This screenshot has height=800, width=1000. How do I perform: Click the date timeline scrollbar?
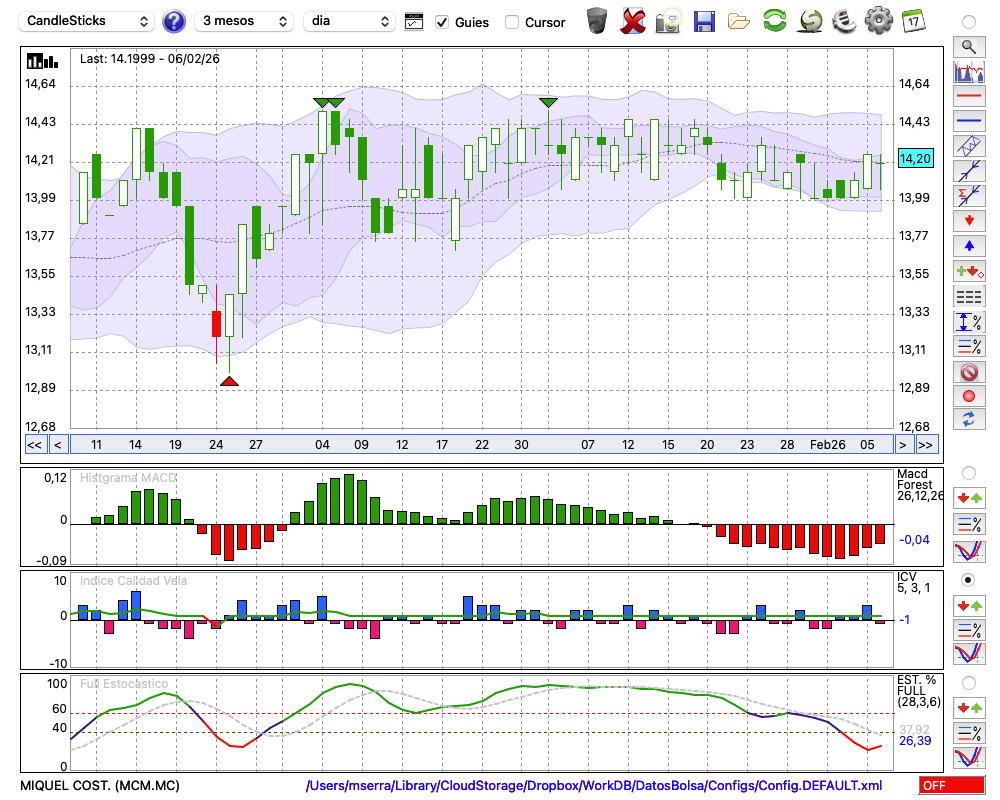pos(482,445)
